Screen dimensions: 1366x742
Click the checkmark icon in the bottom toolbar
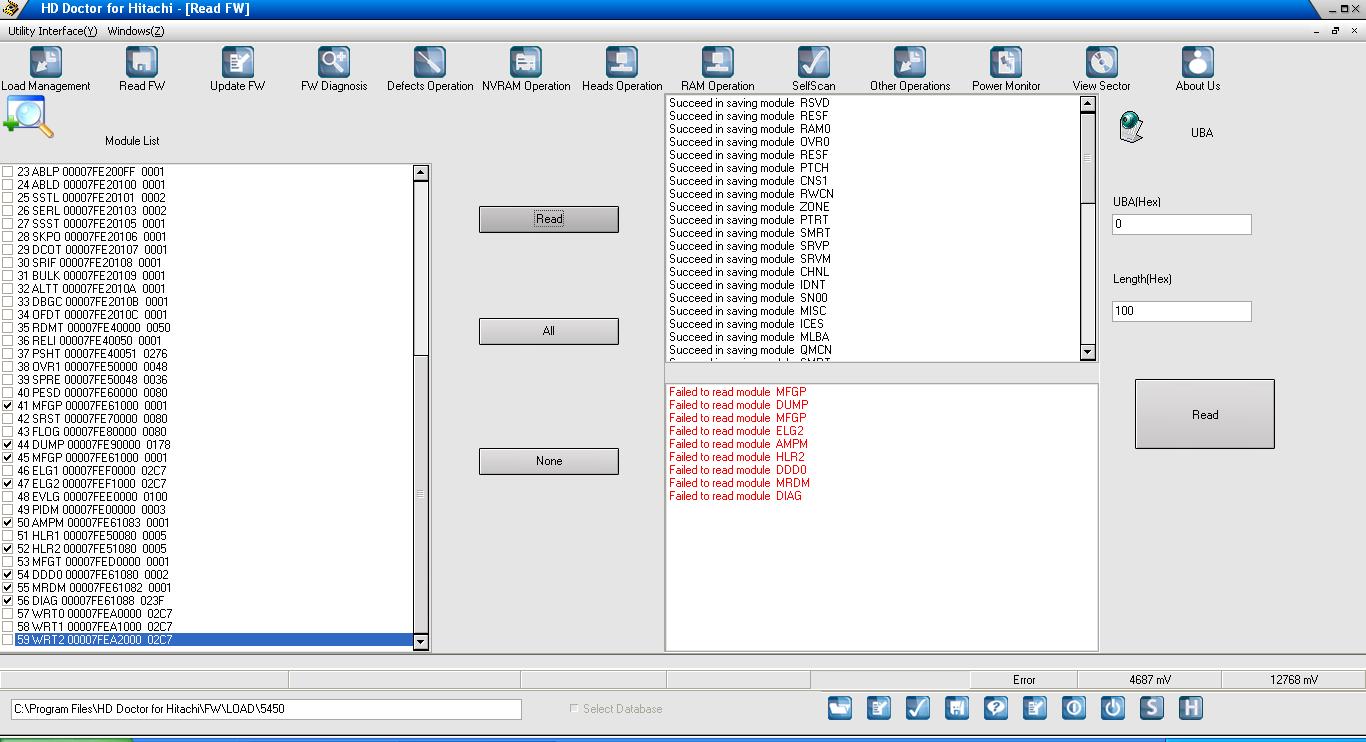click(918, 708)
